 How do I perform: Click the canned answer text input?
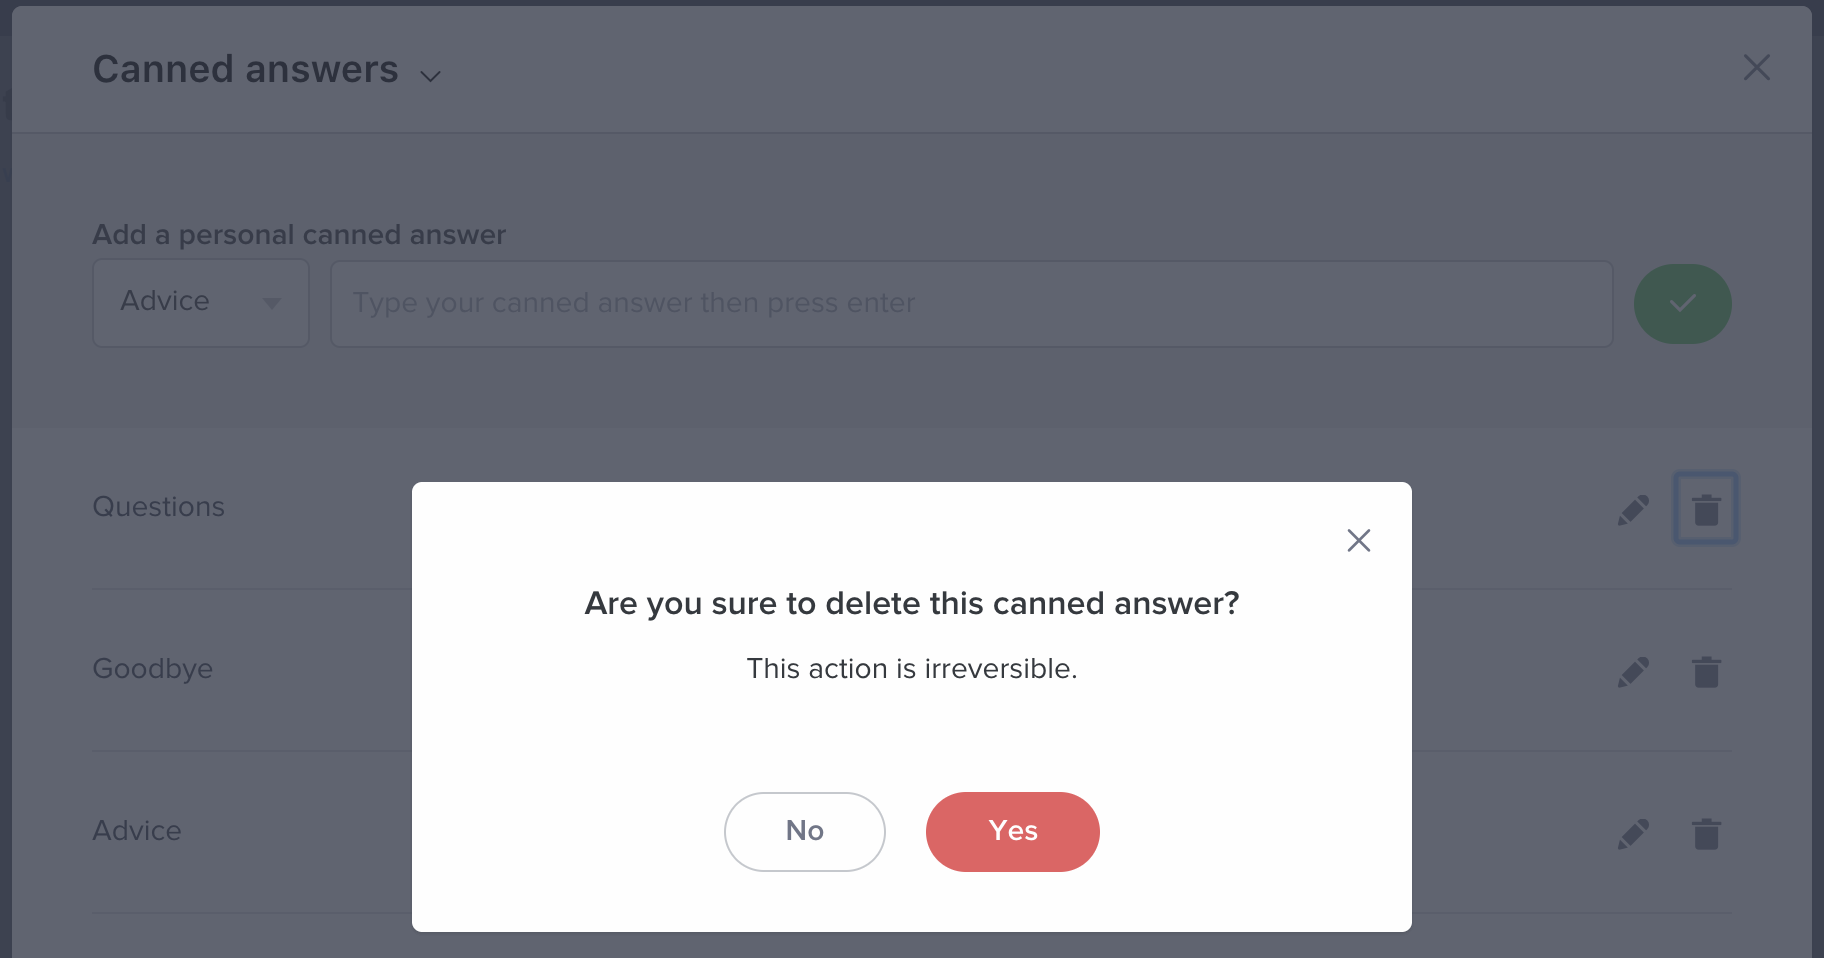coord(970,303)
